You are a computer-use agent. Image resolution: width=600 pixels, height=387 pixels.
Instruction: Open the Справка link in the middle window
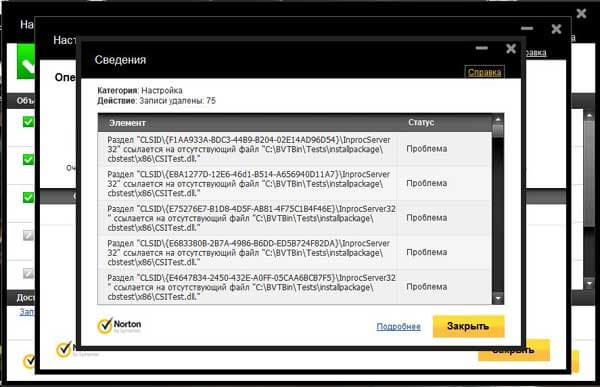536,53
